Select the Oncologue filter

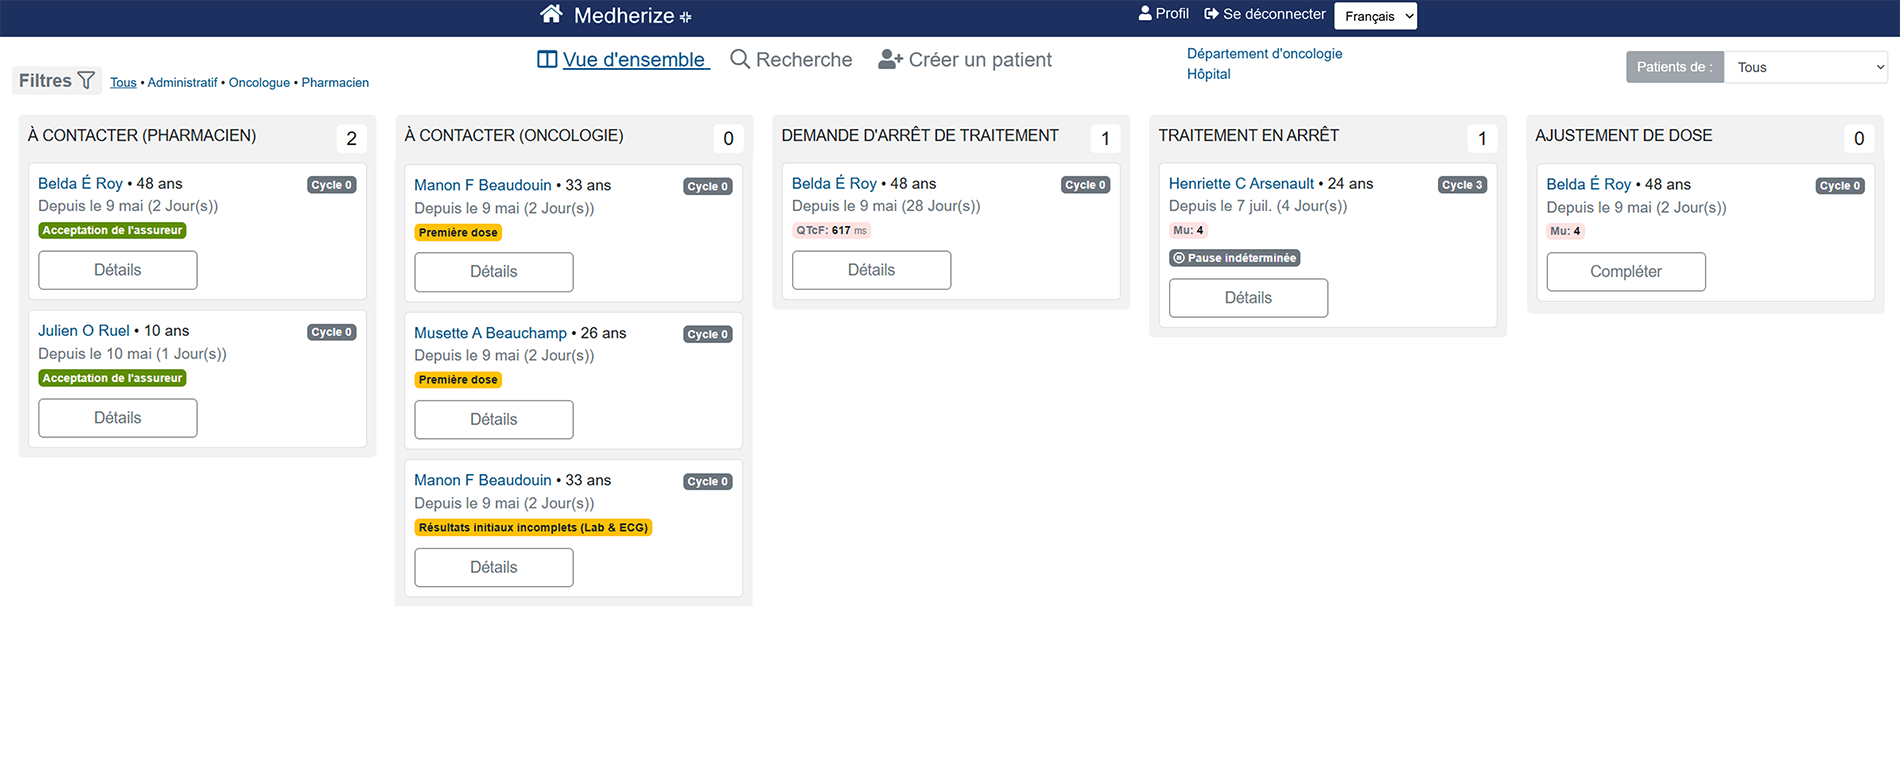tap(259, 83)
